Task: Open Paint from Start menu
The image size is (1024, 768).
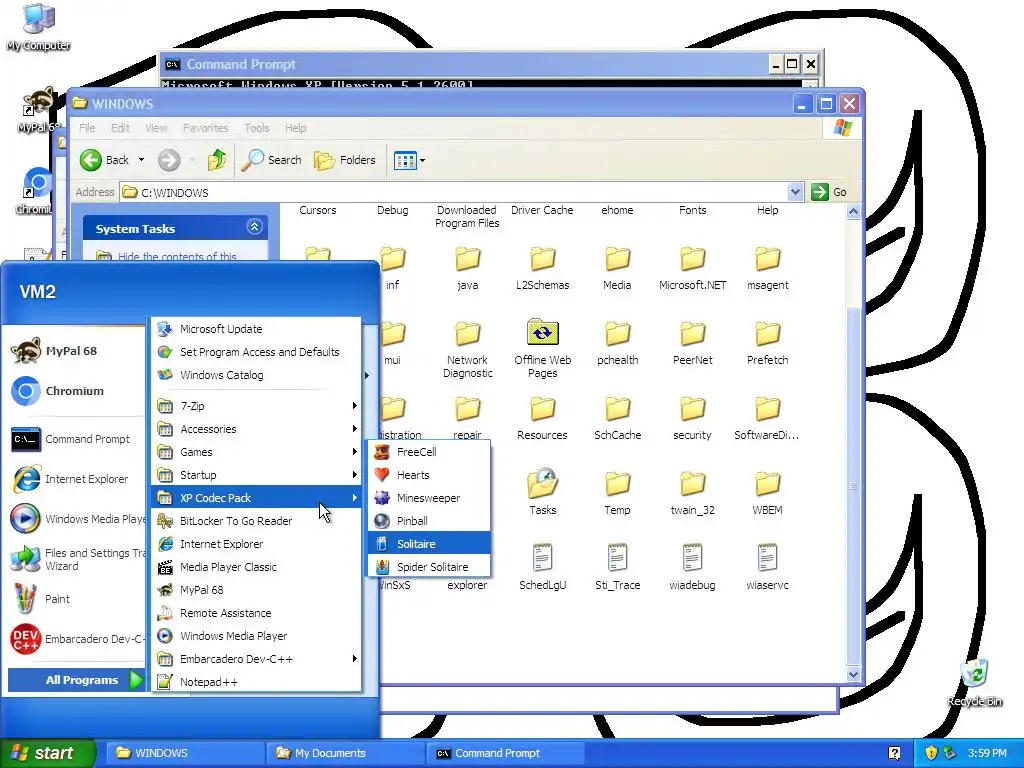Action: (x=75, y=599)
